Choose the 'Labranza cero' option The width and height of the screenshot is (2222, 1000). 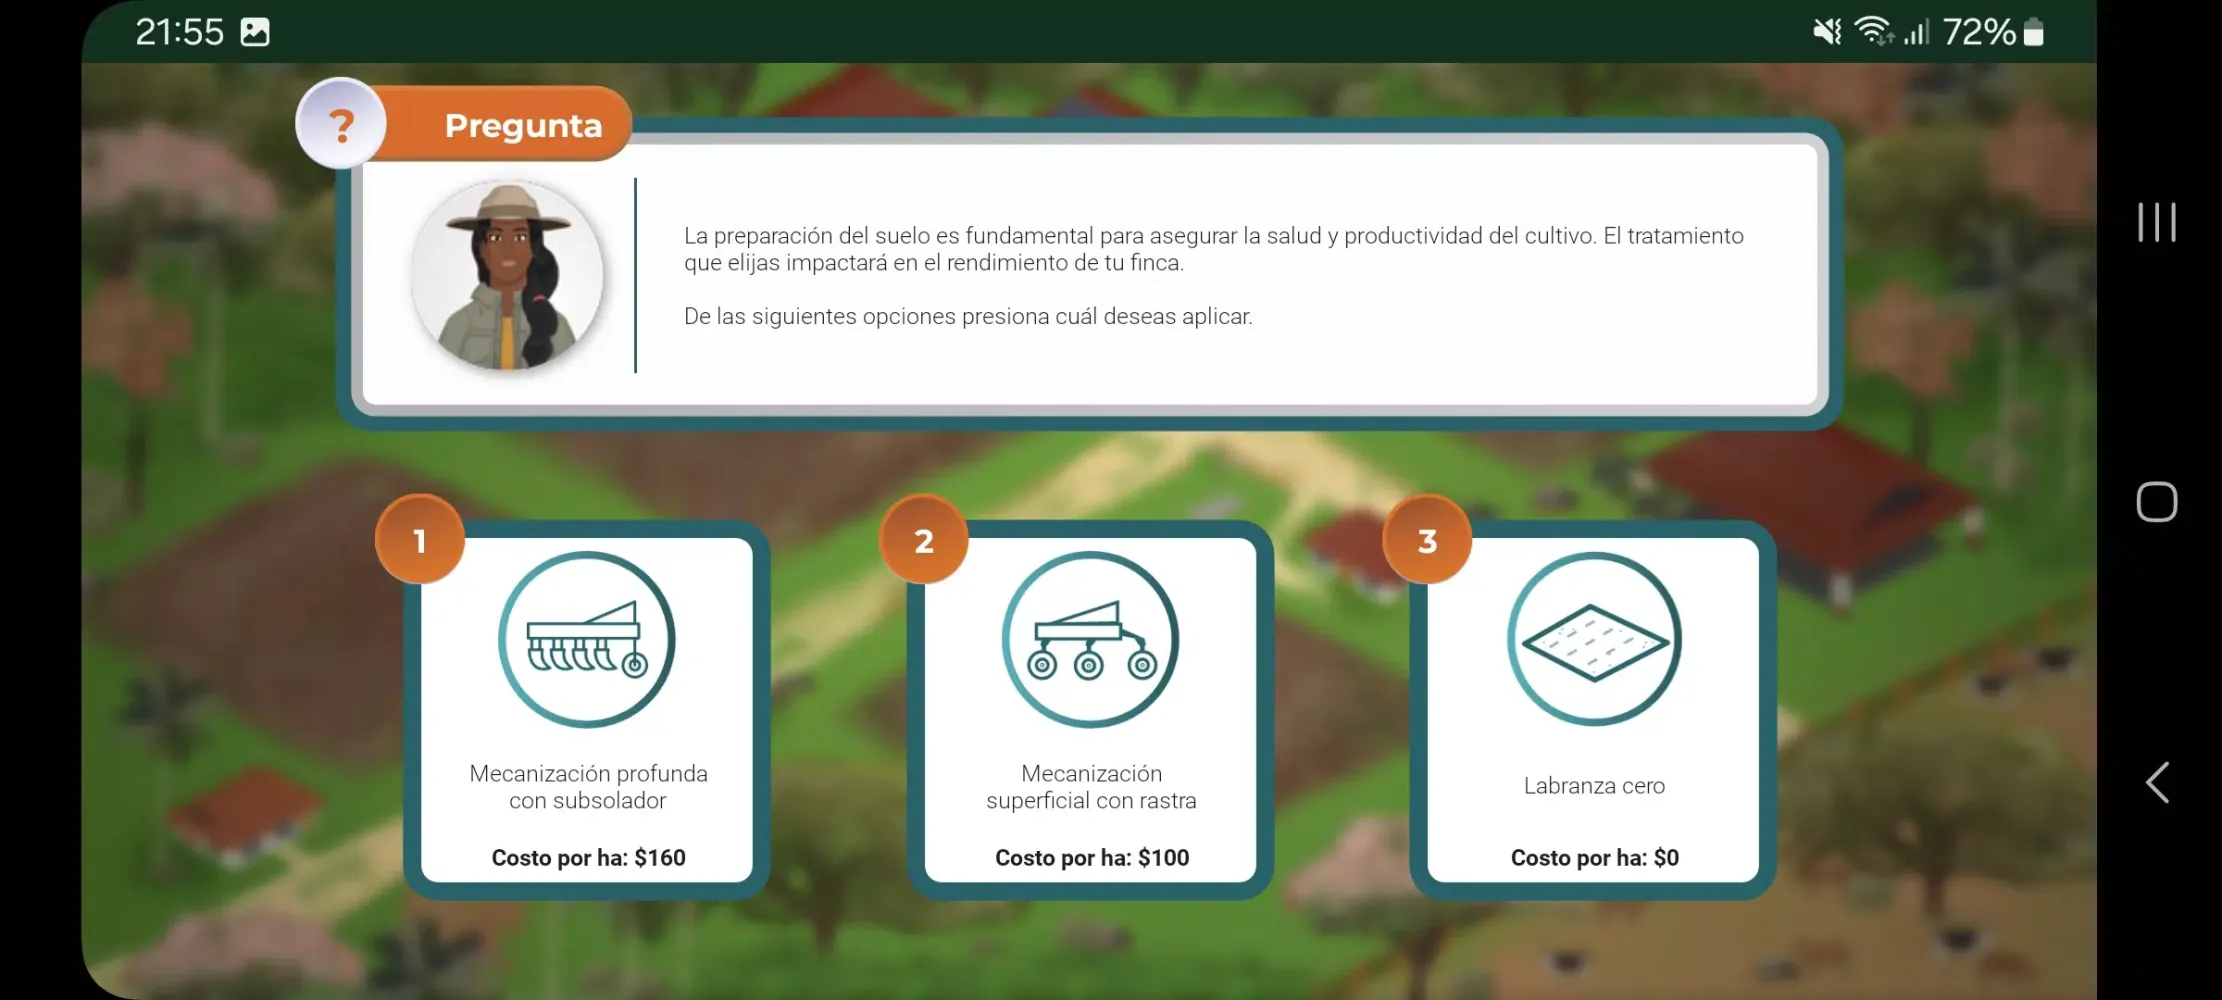click(x=1594, y=786)
